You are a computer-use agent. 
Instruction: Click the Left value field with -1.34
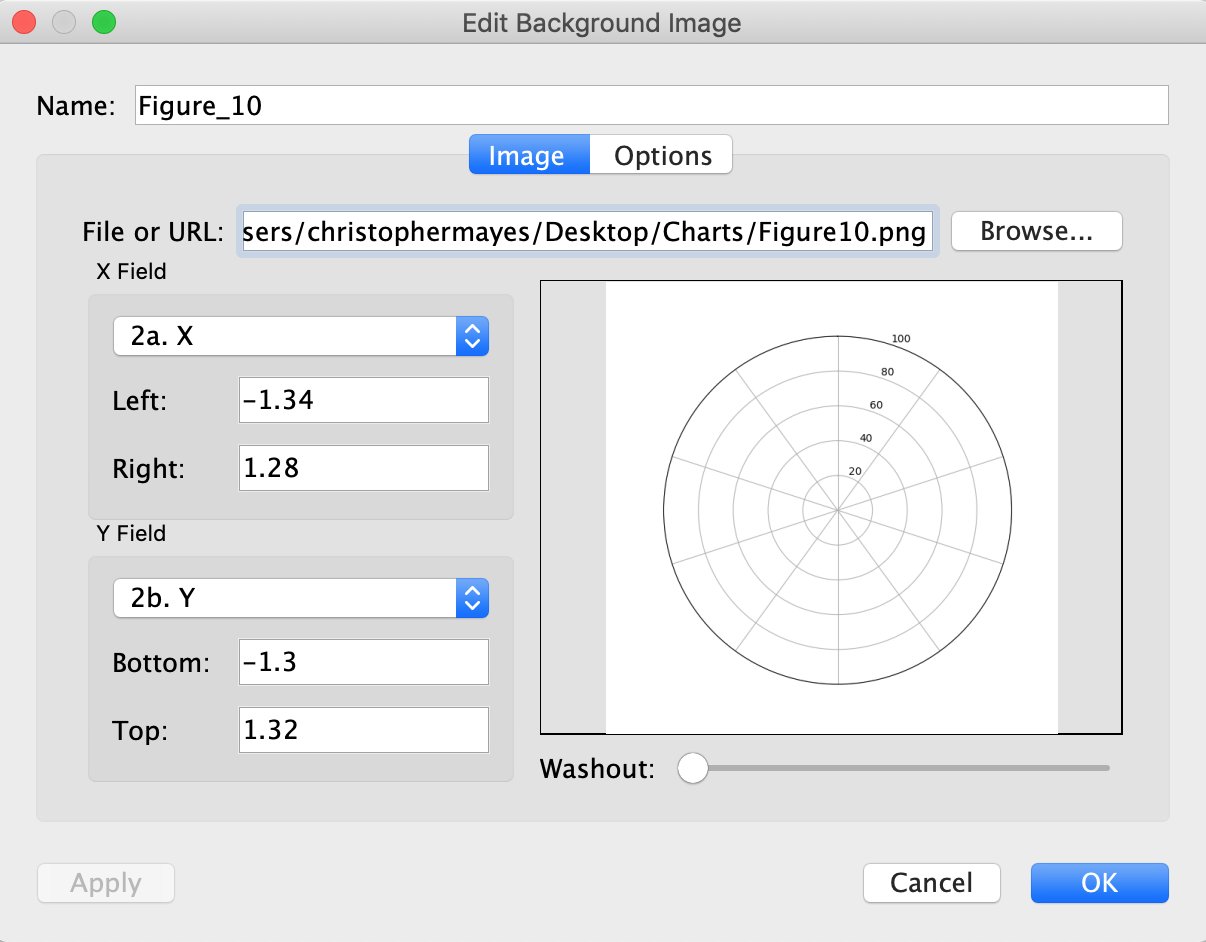[363, 400]
